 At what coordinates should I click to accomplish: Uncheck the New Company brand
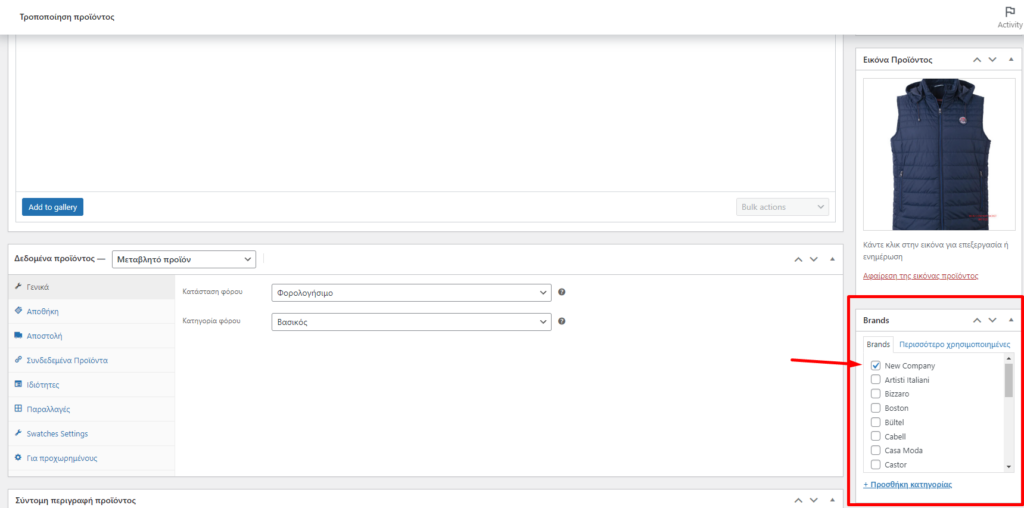click(x=876, y=366)
